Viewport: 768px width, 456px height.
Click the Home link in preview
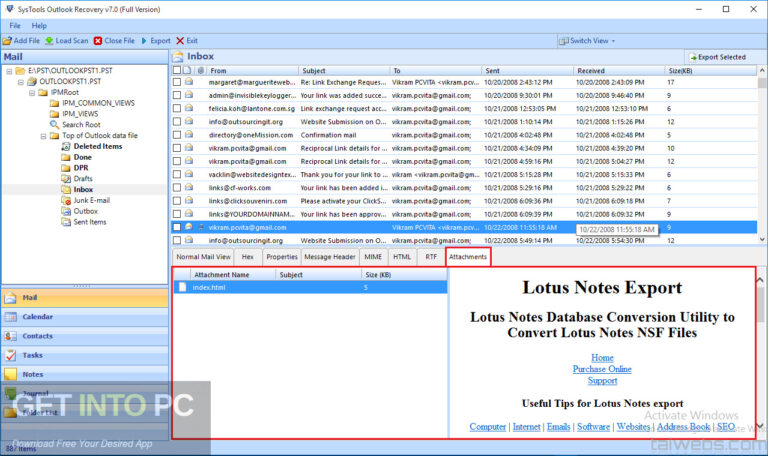pos(602,358)
